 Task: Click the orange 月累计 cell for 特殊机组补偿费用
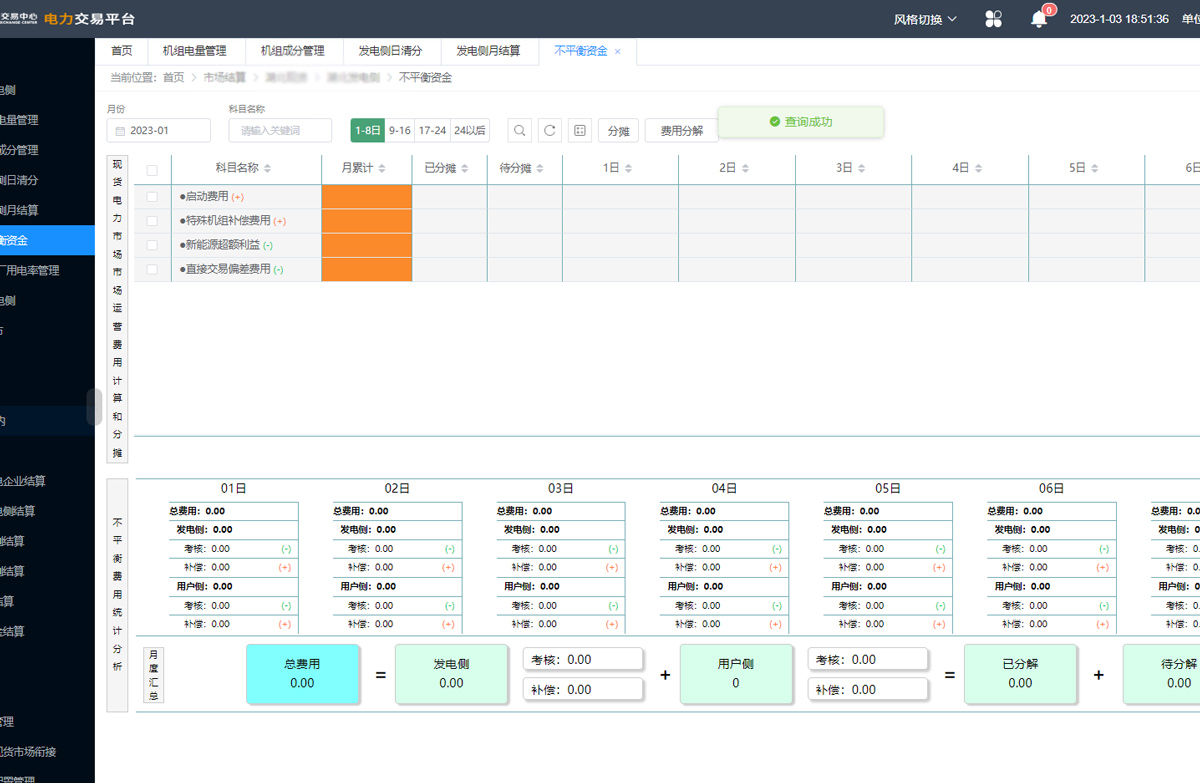[x=367, y=221]
